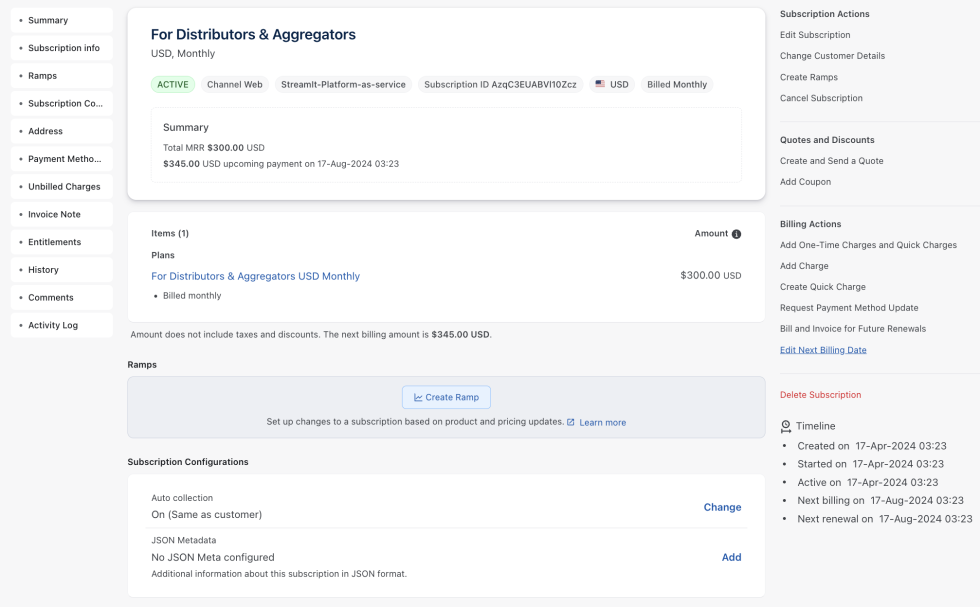Viewport: 980px width, 607px height.
Task: Open the Learn more link
Action: (602, 422)
